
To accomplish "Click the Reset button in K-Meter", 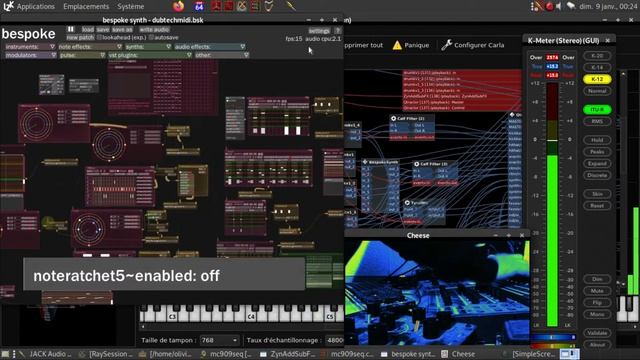I will coord(597,206).
